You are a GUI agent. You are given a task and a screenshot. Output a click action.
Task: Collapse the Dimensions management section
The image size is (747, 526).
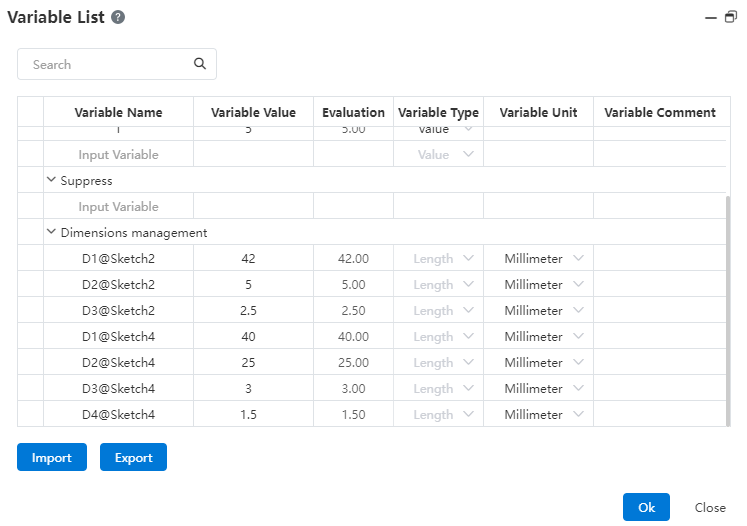click(x=51, y=232)
